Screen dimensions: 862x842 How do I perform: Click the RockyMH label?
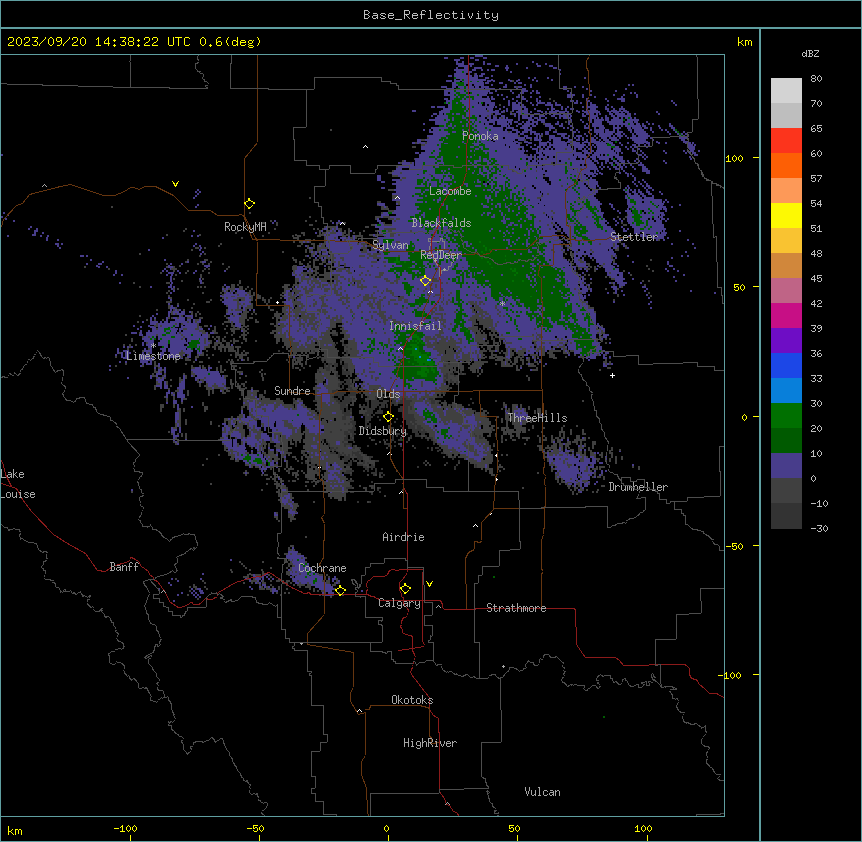pyautogui.click(x=245, y=226)
